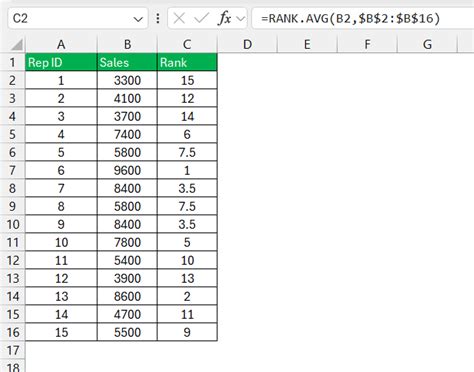
Task: Click the Rank cell showing 6
Action: click(x=187, y=134)
